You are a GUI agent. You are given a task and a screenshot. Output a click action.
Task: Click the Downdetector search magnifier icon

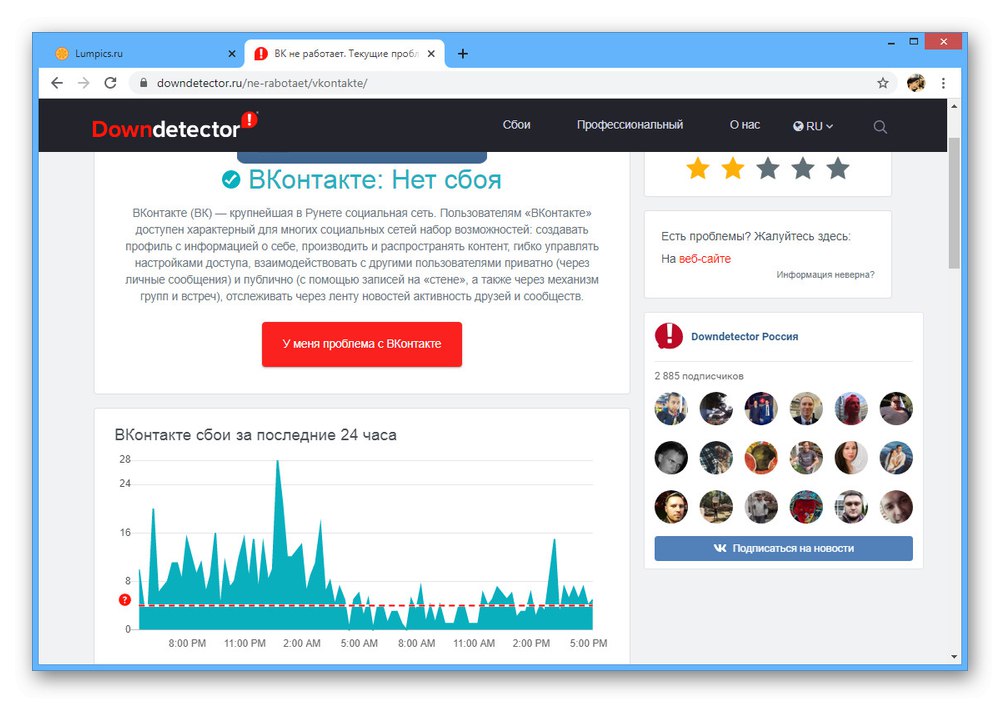click(x=880, y=126)
